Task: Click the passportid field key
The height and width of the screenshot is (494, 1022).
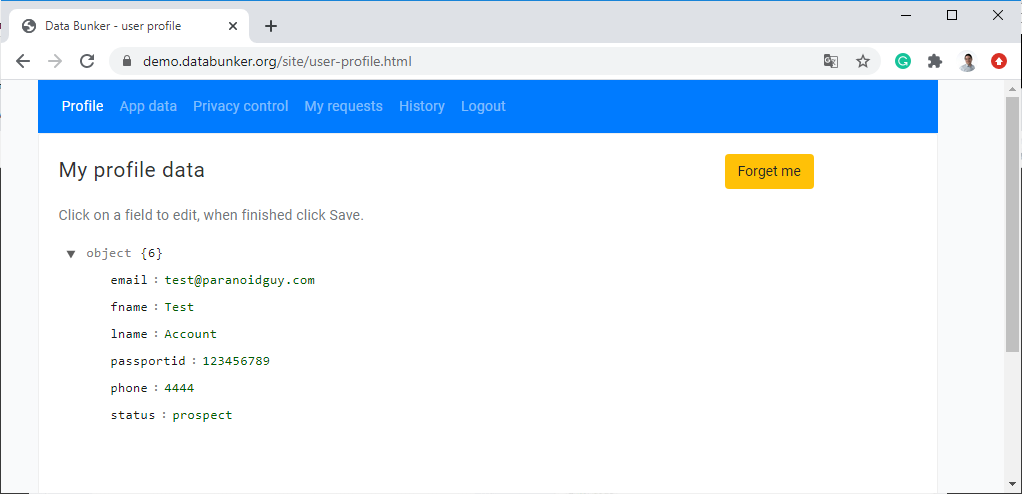Action: point(148,361)
